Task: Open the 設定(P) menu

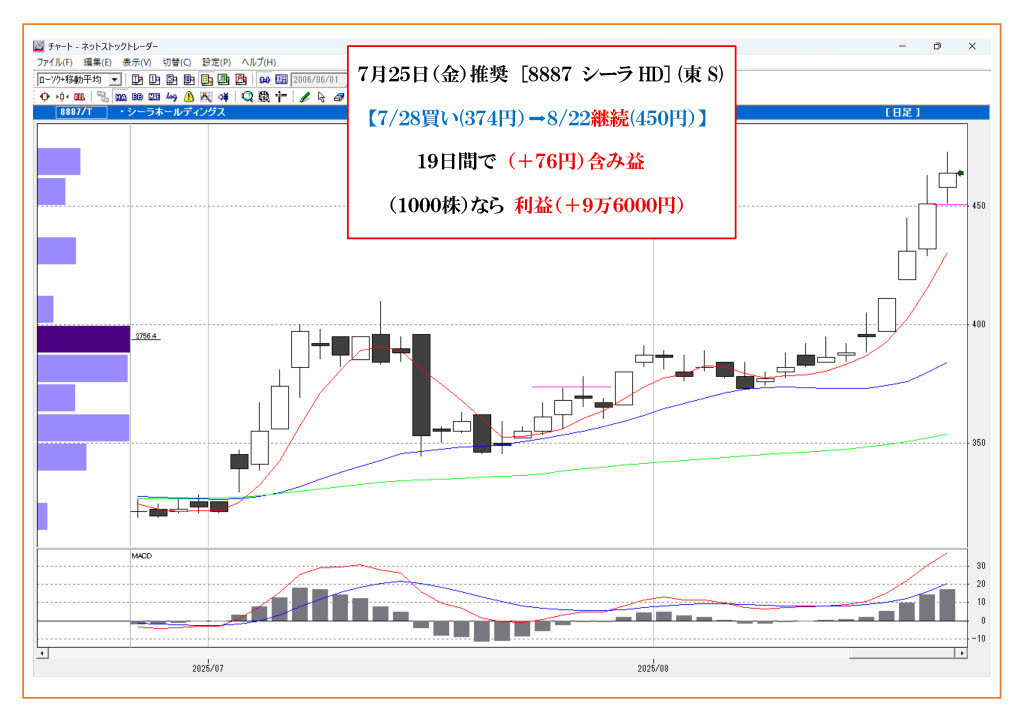Action: [x=216, y=62]
